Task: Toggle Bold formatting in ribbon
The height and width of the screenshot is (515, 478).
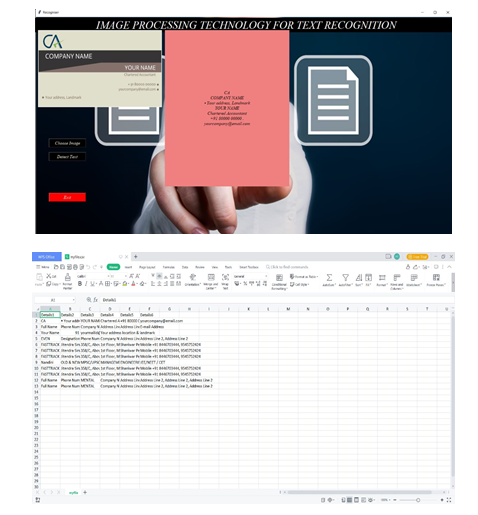Action: click(80, 284)
